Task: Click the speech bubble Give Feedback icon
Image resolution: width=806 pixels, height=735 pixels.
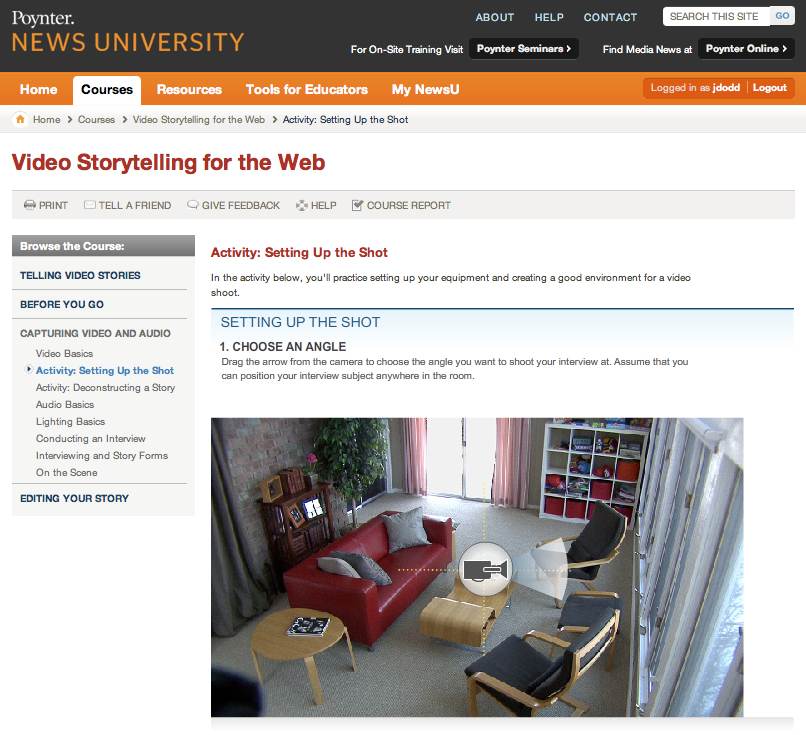Action: [193, 205]
